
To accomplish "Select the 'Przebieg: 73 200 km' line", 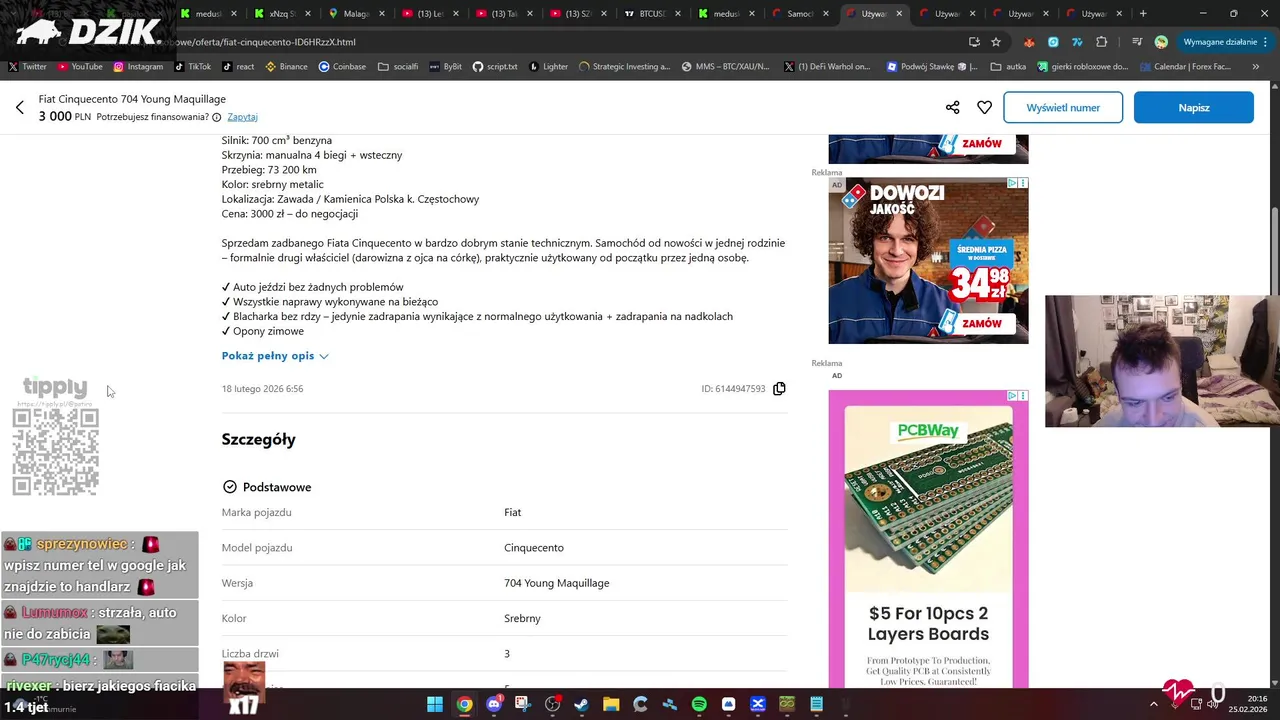I will click(x=269, y=170).
